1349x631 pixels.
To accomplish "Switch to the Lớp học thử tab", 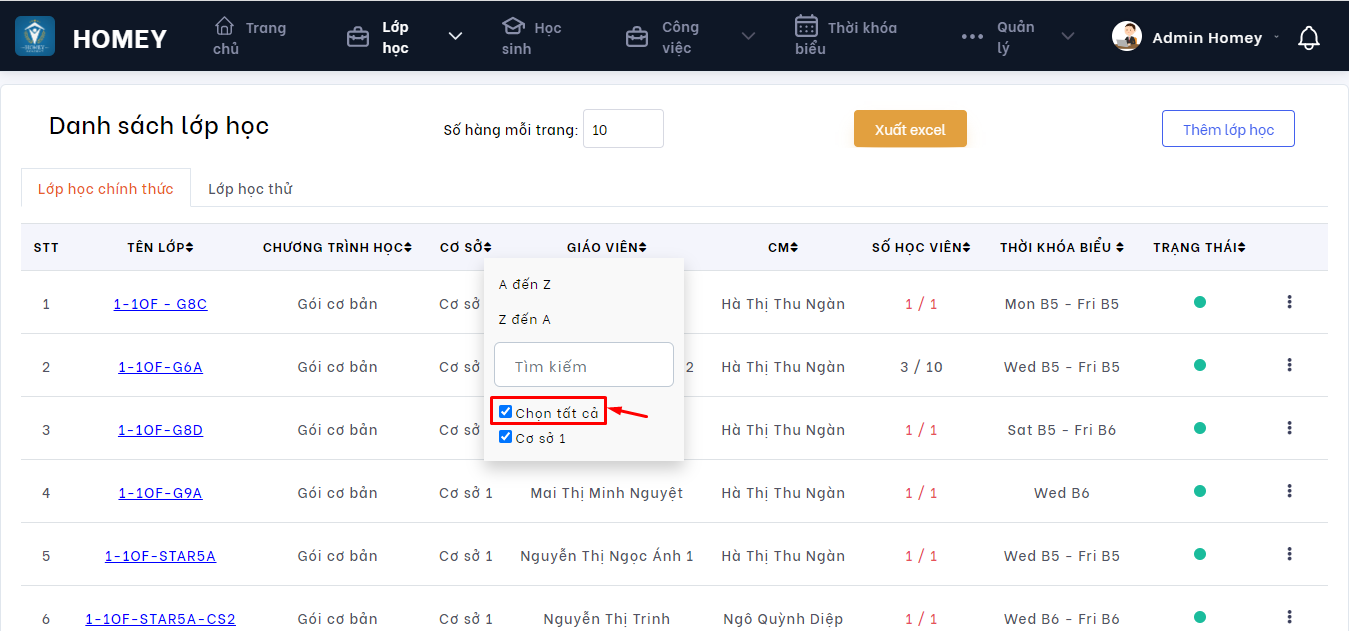I will 250,188.
